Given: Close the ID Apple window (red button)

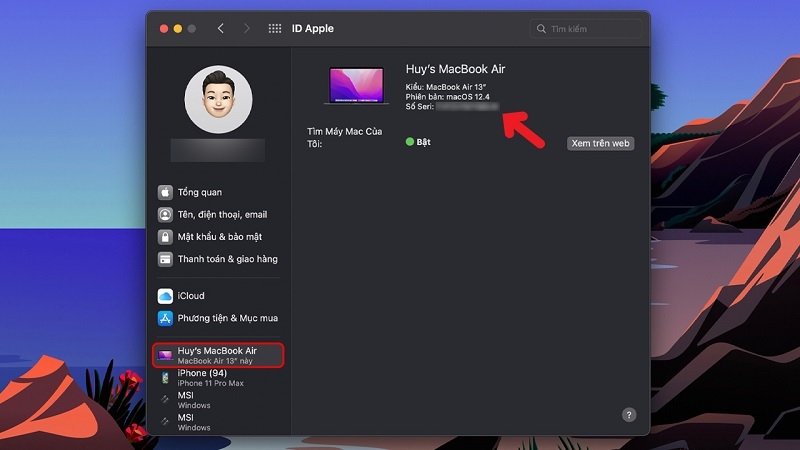Looking at the screenshot, I should click(x=164, y=29).
